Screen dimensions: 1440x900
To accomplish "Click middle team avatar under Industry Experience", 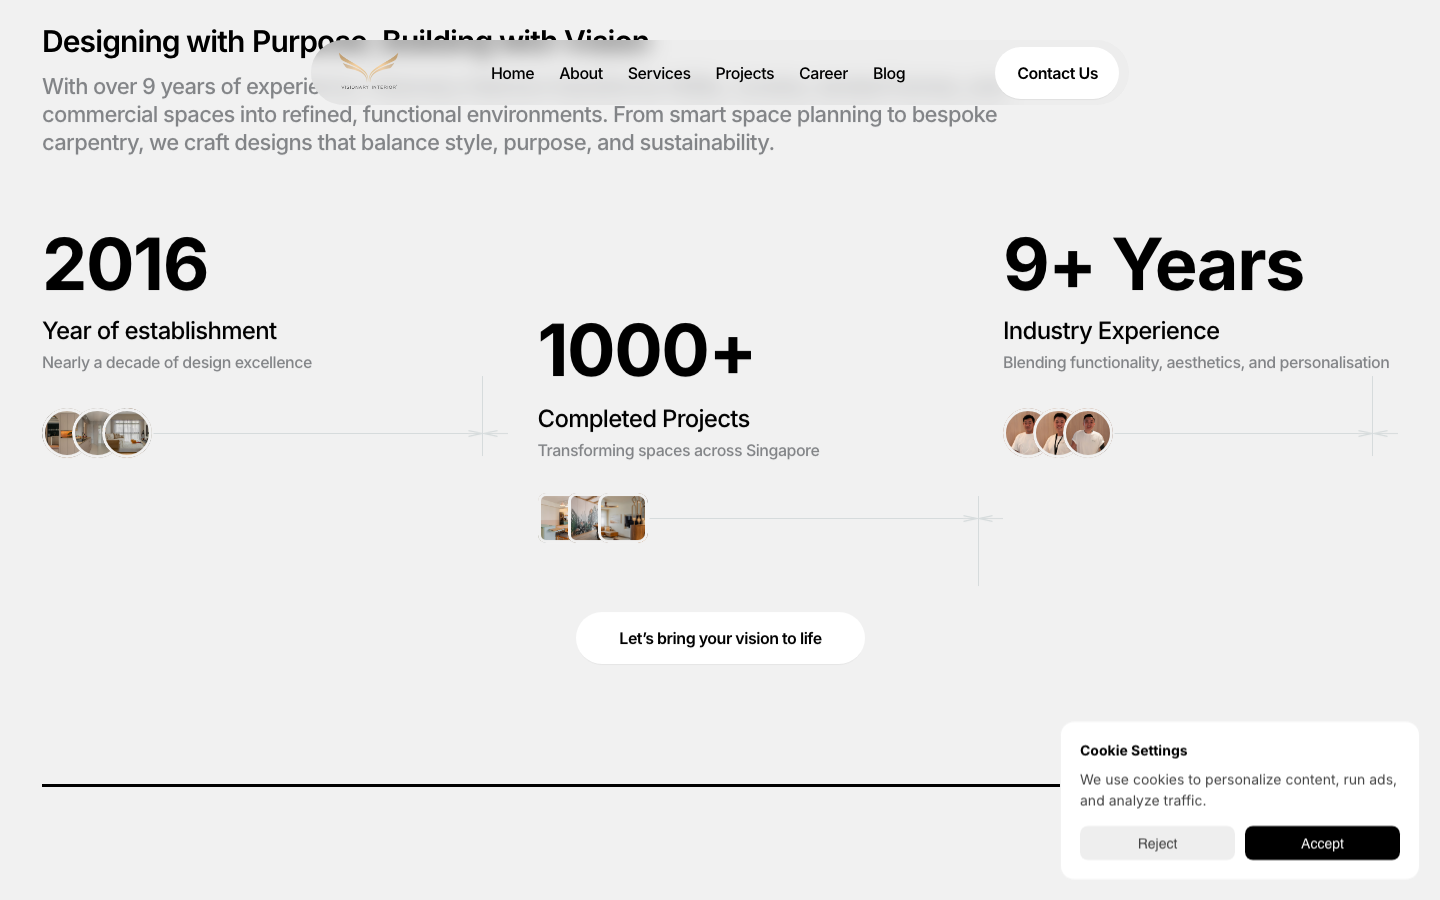I will click(1056, 433).
